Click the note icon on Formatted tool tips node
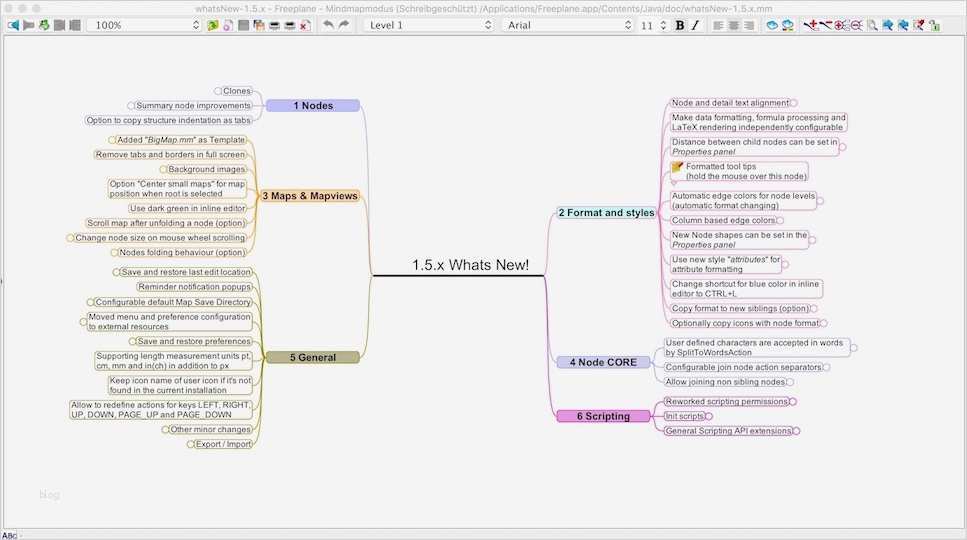 pyautogui.click(x=677, y=166)
